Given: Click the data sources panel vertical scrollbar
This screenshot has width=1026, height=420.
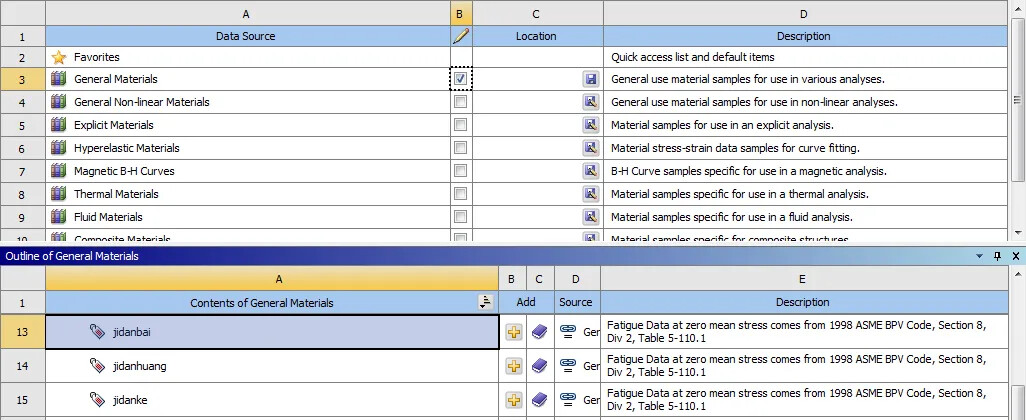Looking at the screenshot, I should point(1017,100).
